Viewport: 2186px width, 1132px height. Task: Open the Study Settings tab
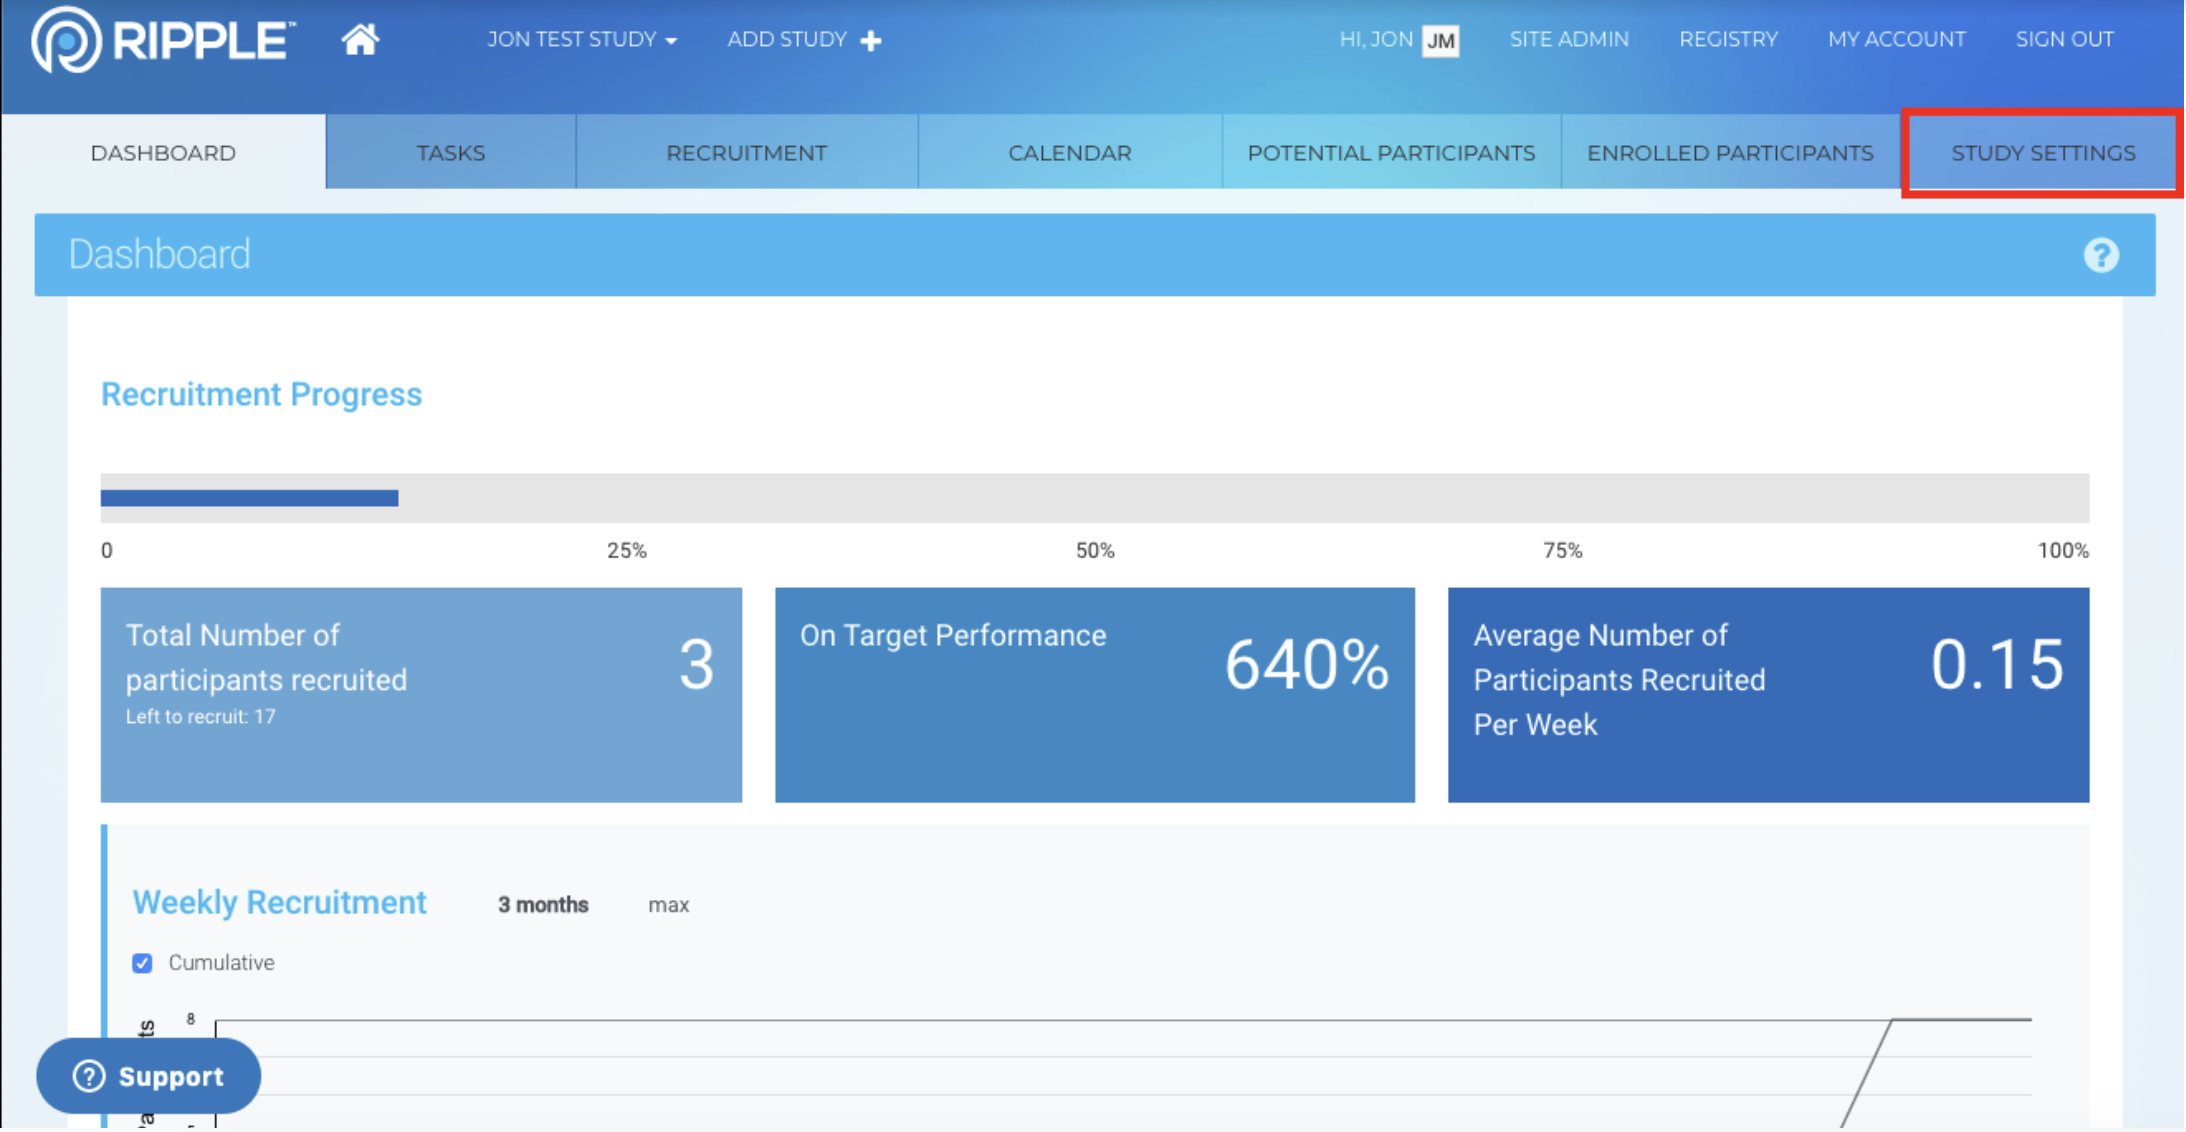pyautogui.click(x=2042, y=153)
